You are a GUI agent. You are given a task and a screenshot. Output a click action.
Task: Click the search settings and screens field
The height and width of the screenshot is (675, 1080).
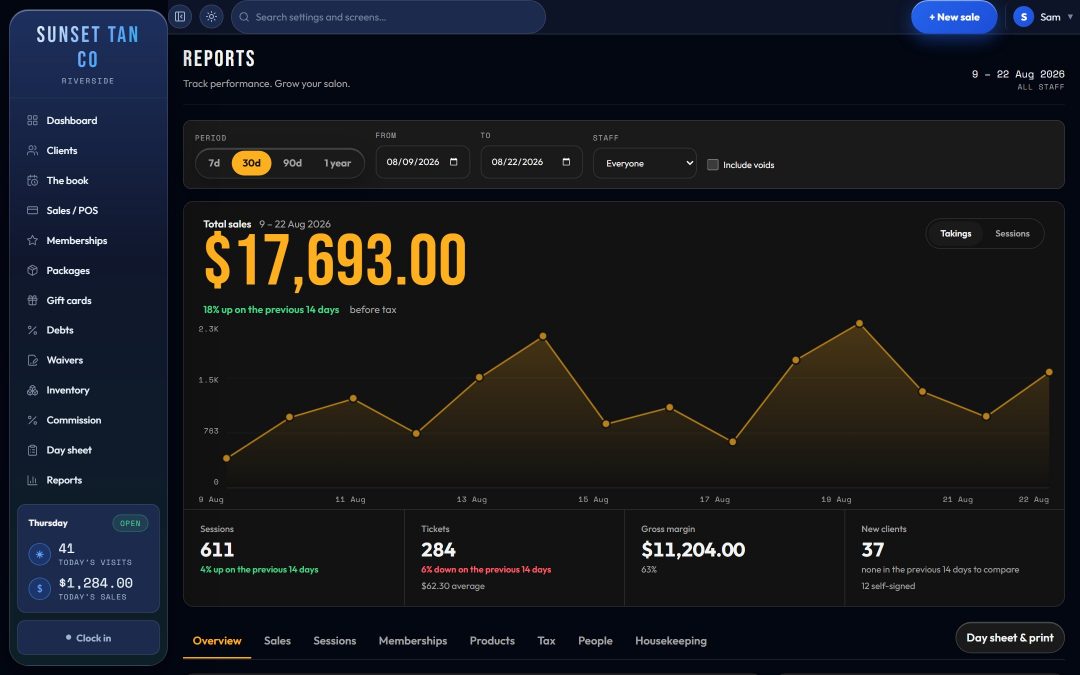pyautogui.click(x=388, y=17)
